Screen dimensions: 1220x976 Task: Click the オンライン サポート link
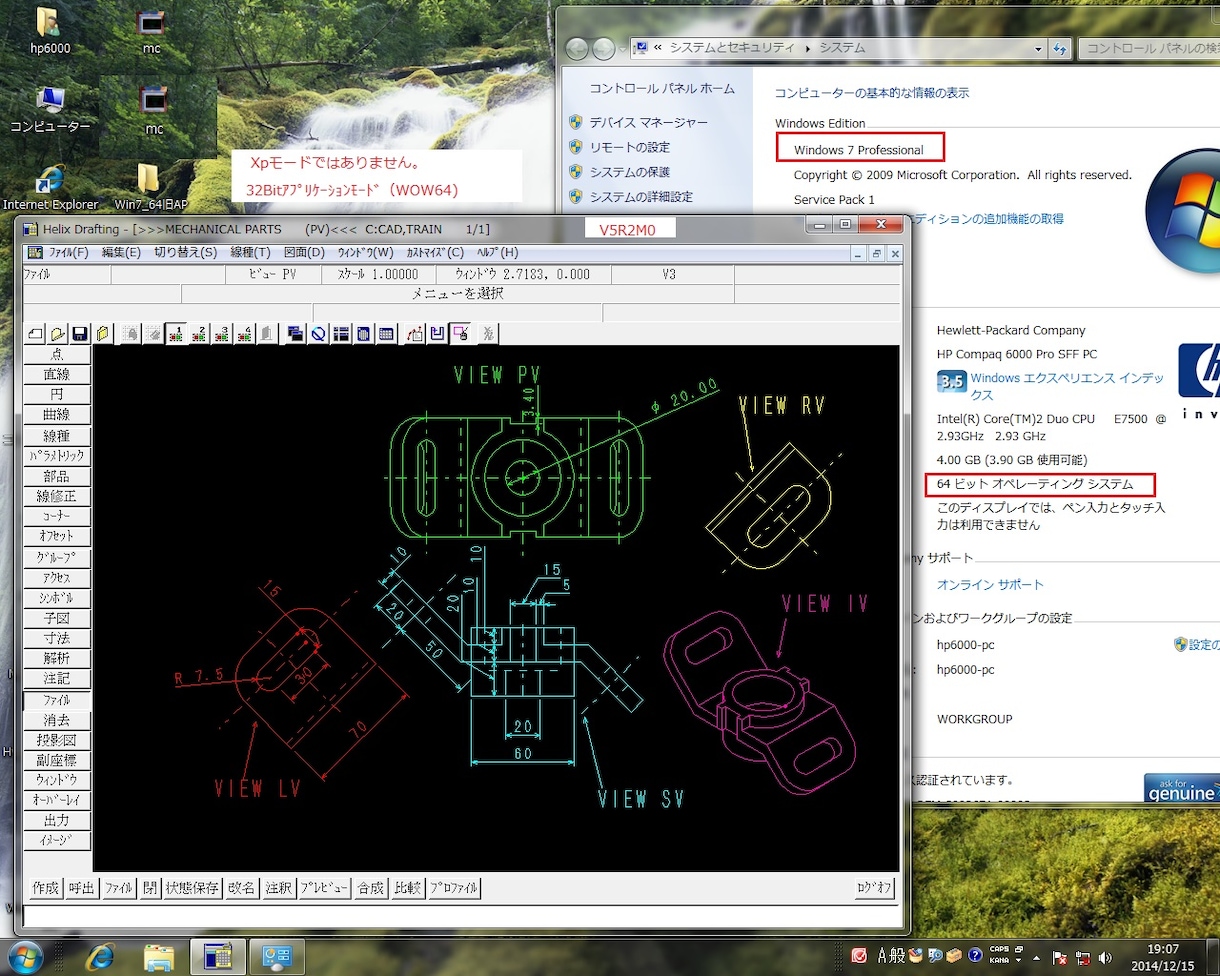click(x=990, y=585)
